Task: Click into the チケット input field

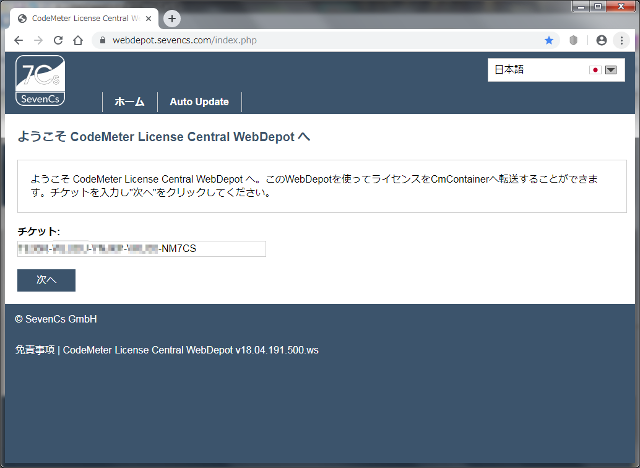Action: click(141, 249)
